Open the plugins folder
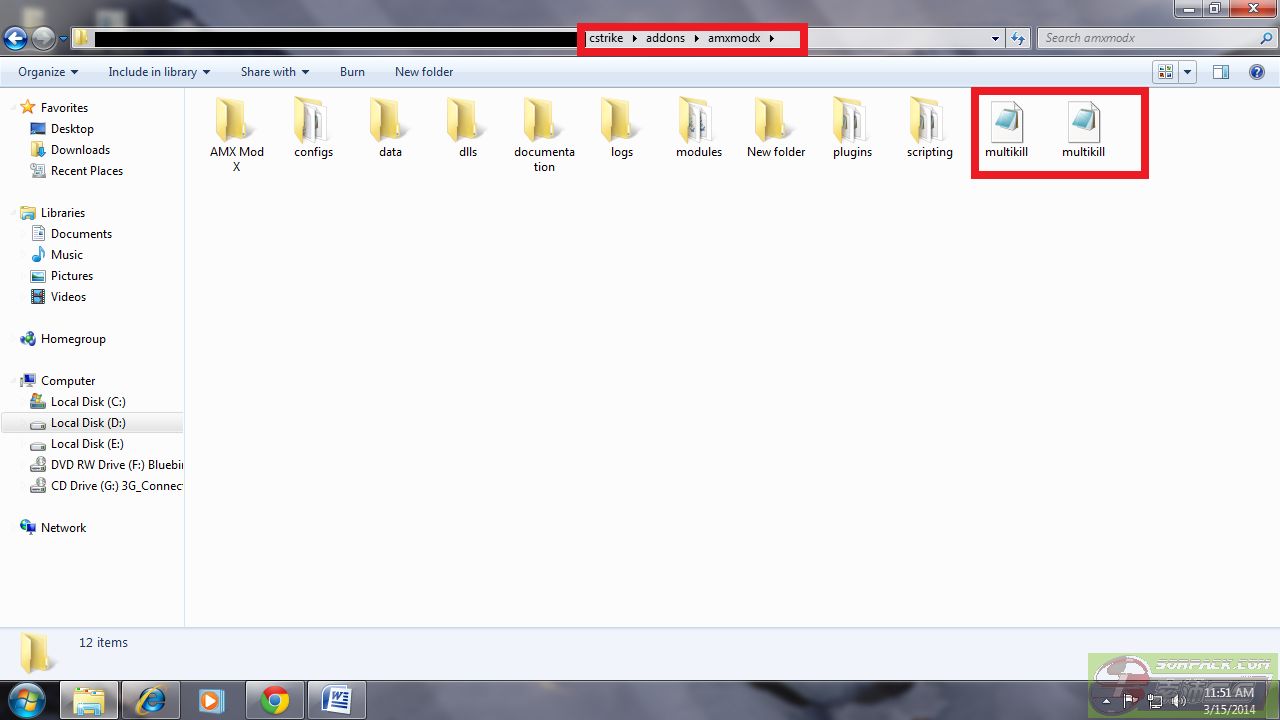 tap(852, 127)
